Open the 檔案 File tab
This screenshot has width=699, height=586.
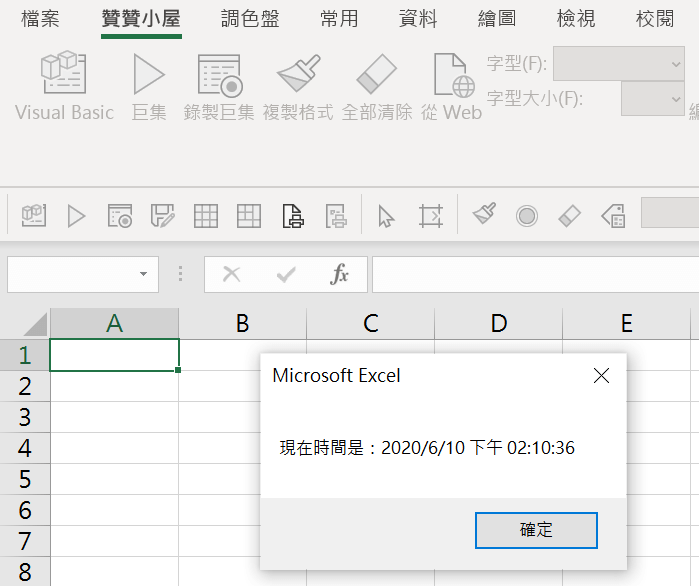pos(40,19)
